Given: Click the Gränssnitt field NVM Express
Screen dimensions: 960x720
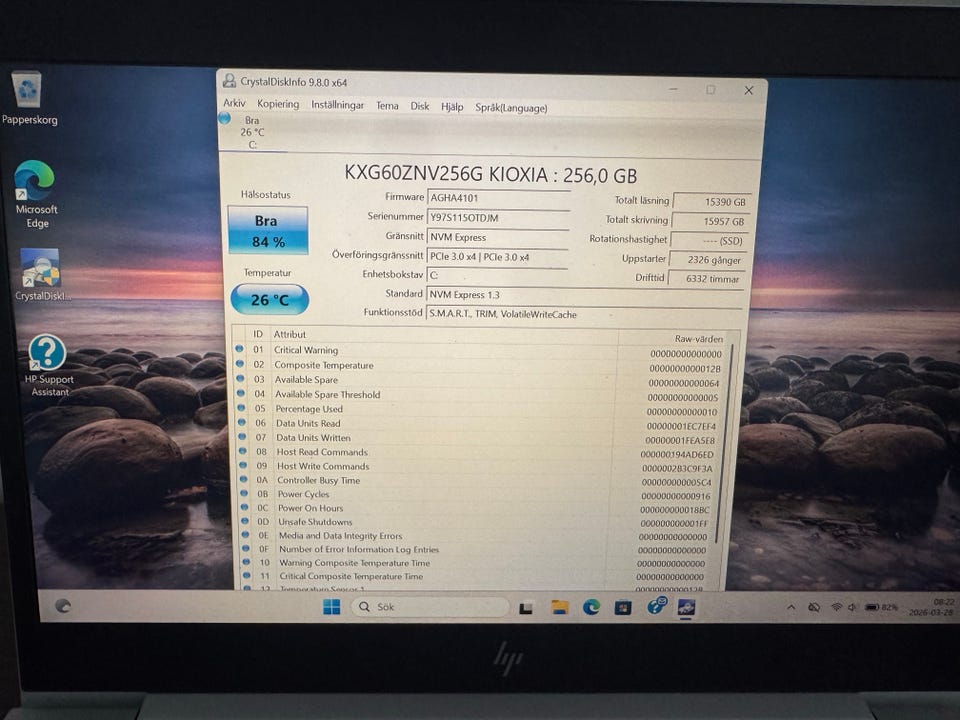Looking at the screenshot, I should click(x=498, y=237).
